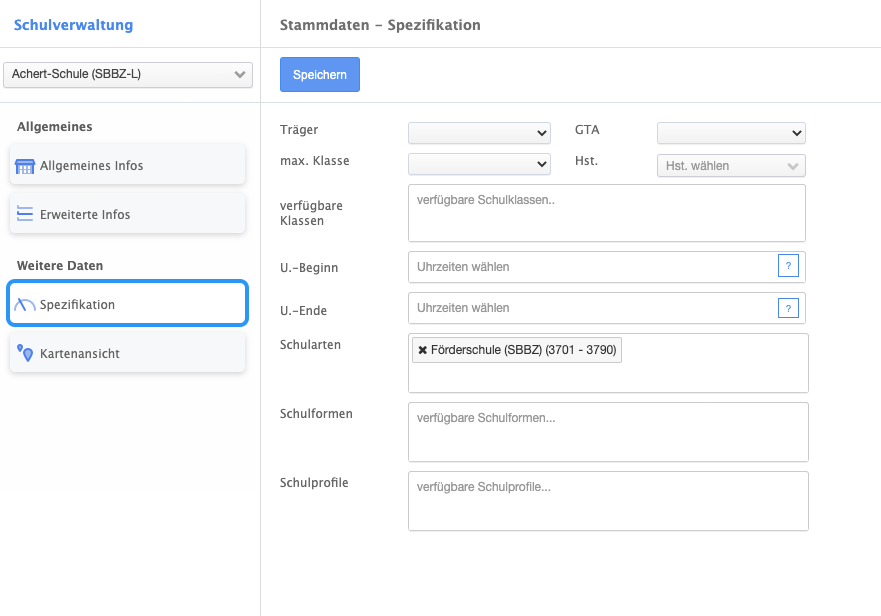Expand the GTA dropdown

click(x=730, y=133)
